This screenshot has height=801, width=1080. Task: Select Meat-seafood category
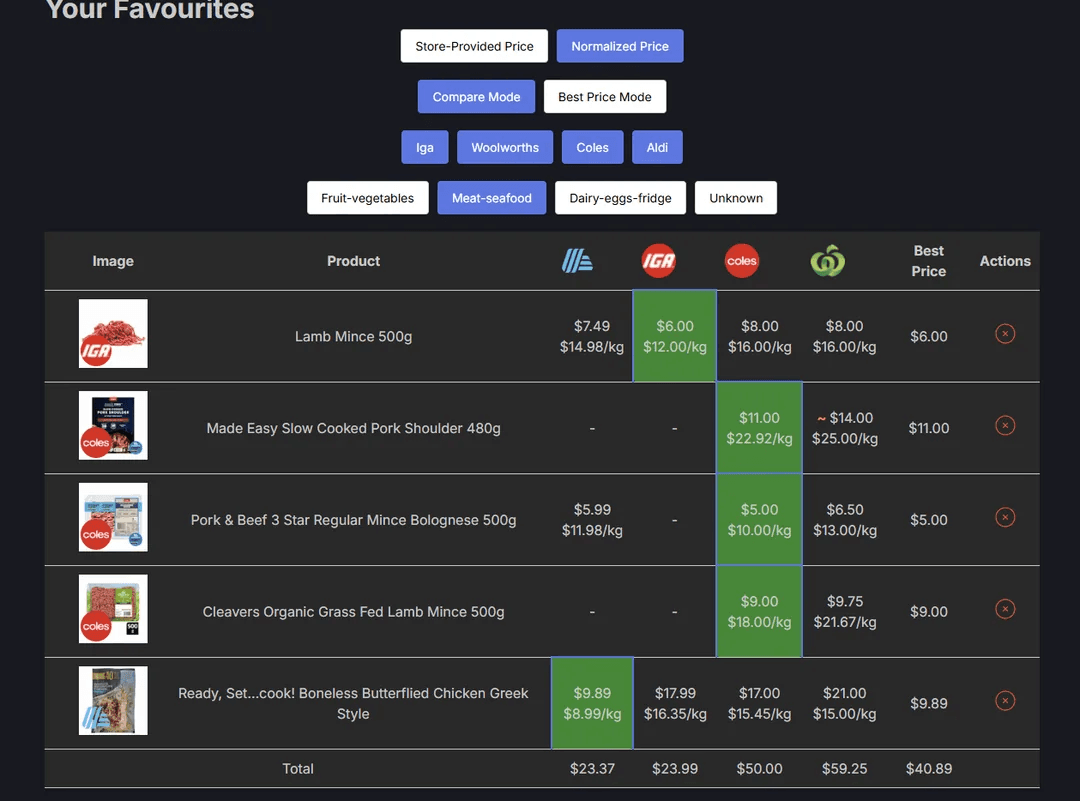(492, 198)
